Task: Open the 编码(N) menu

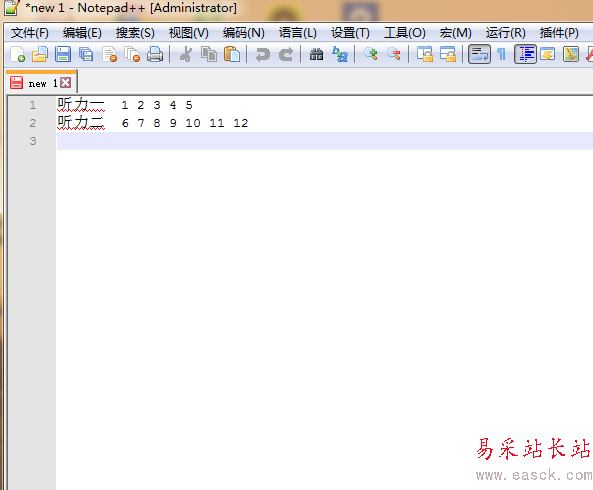Action: pyautogui.click(x=244, y=33)
